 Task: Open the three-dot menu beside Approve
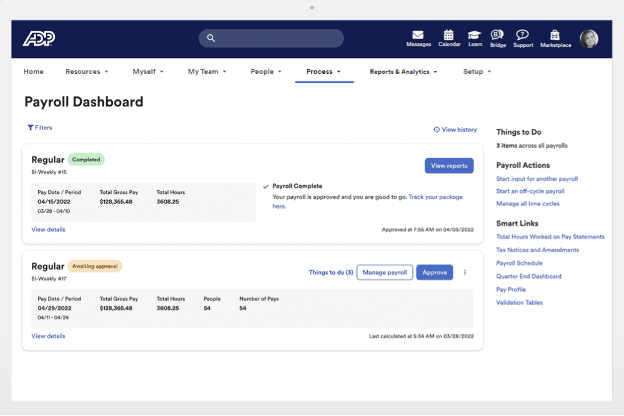point(465,272)
